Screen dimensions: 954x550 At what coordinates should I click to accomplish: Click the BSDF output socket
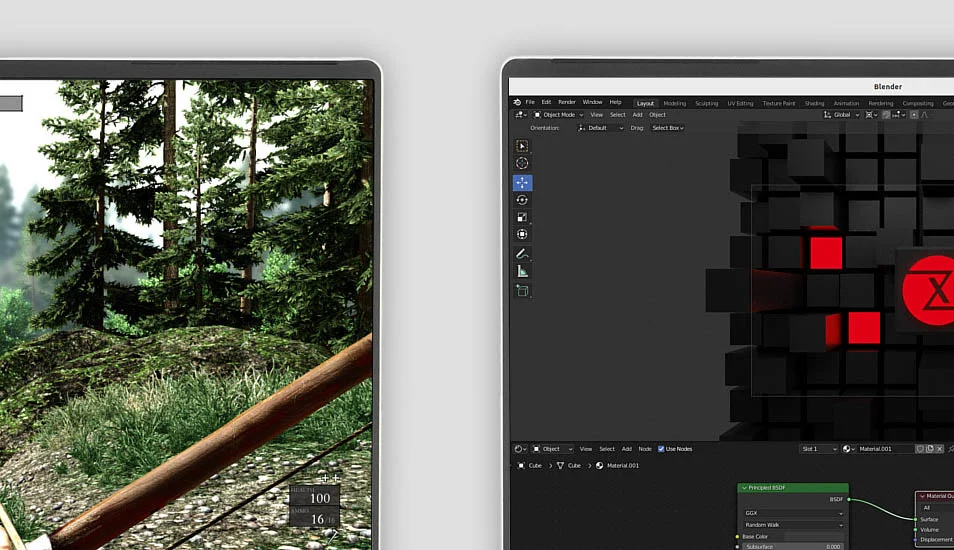(x=849, y=500)
